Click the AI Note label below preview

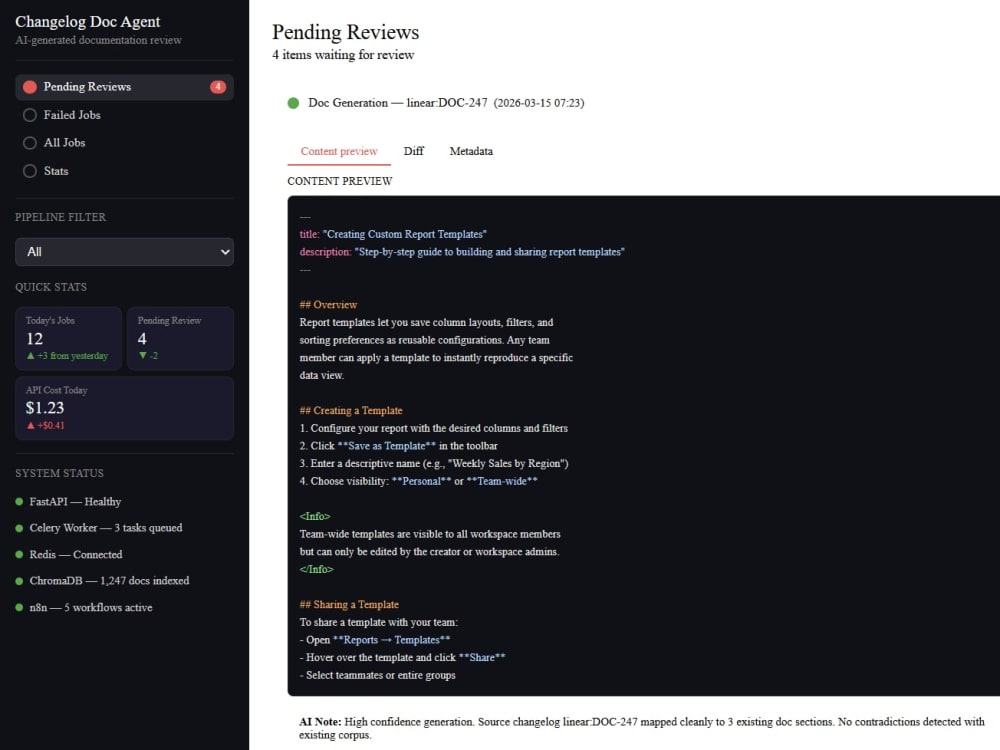320,722
